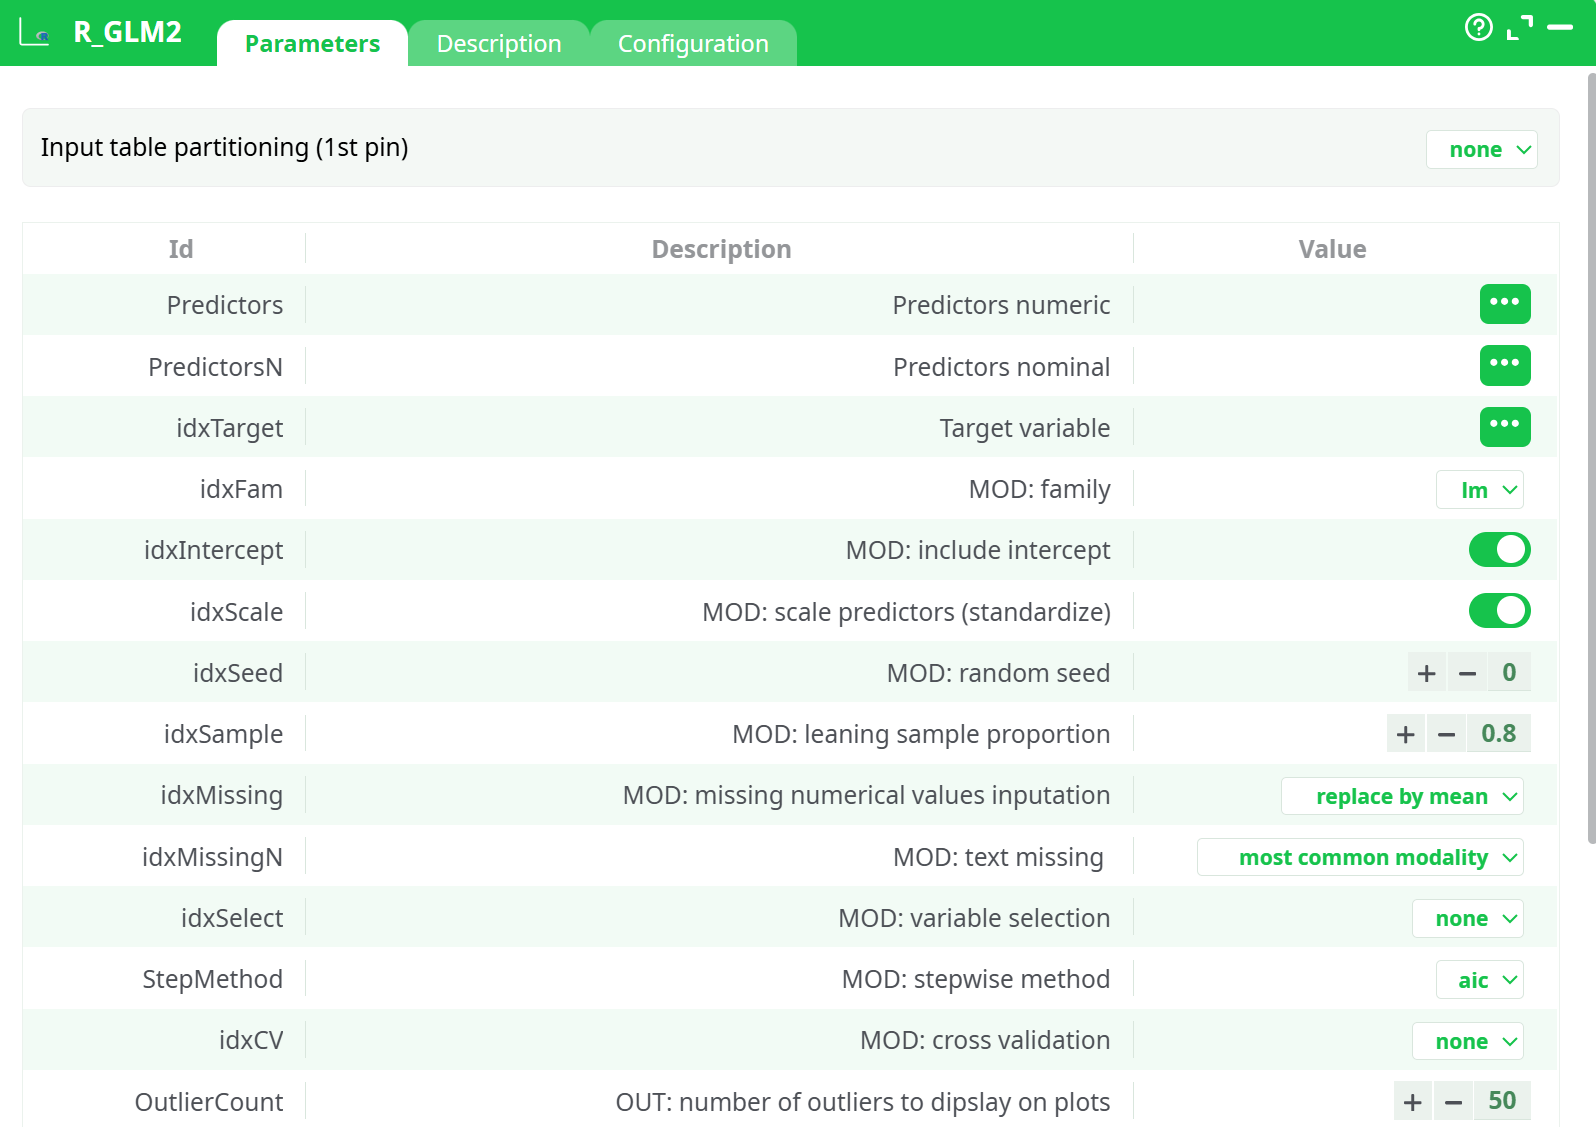Open the help question mark icon
This screenshot has width=1596, height=1127.
coord(1478,27)
